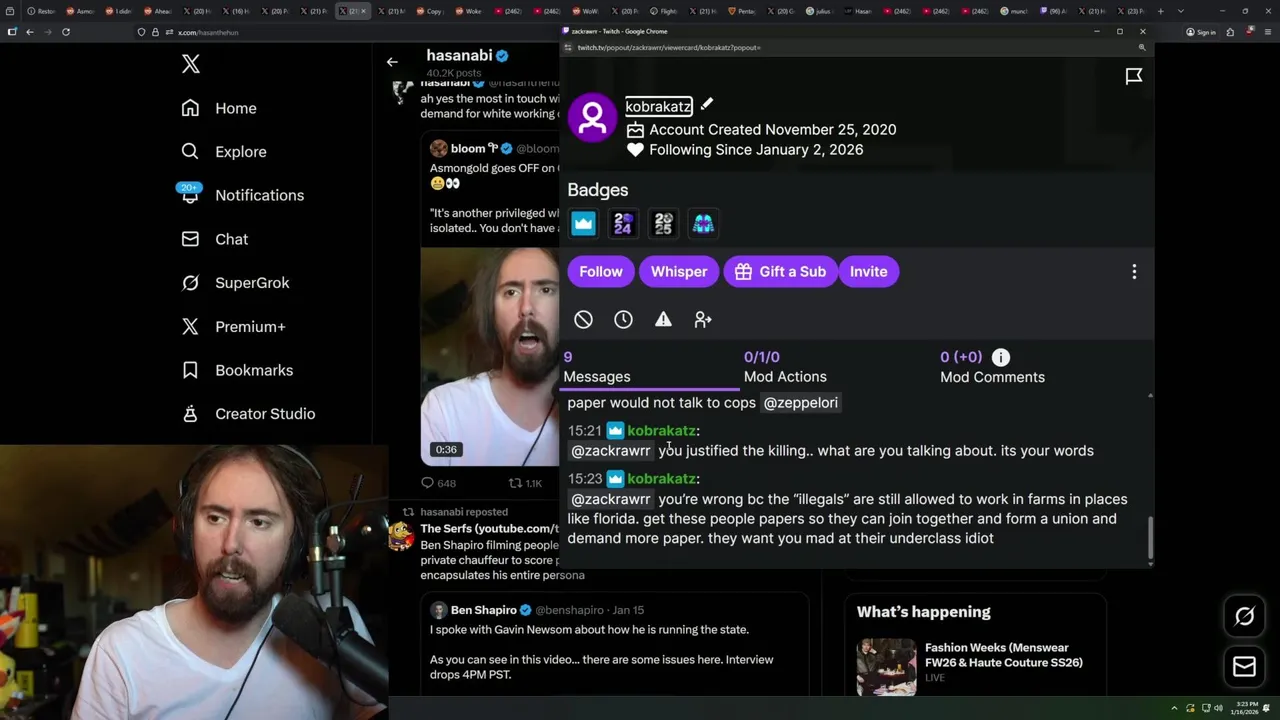The width and height of the screenshot is (1280, 720).
Task: Open Explore in X sidebar
Action: pos(224,152)
